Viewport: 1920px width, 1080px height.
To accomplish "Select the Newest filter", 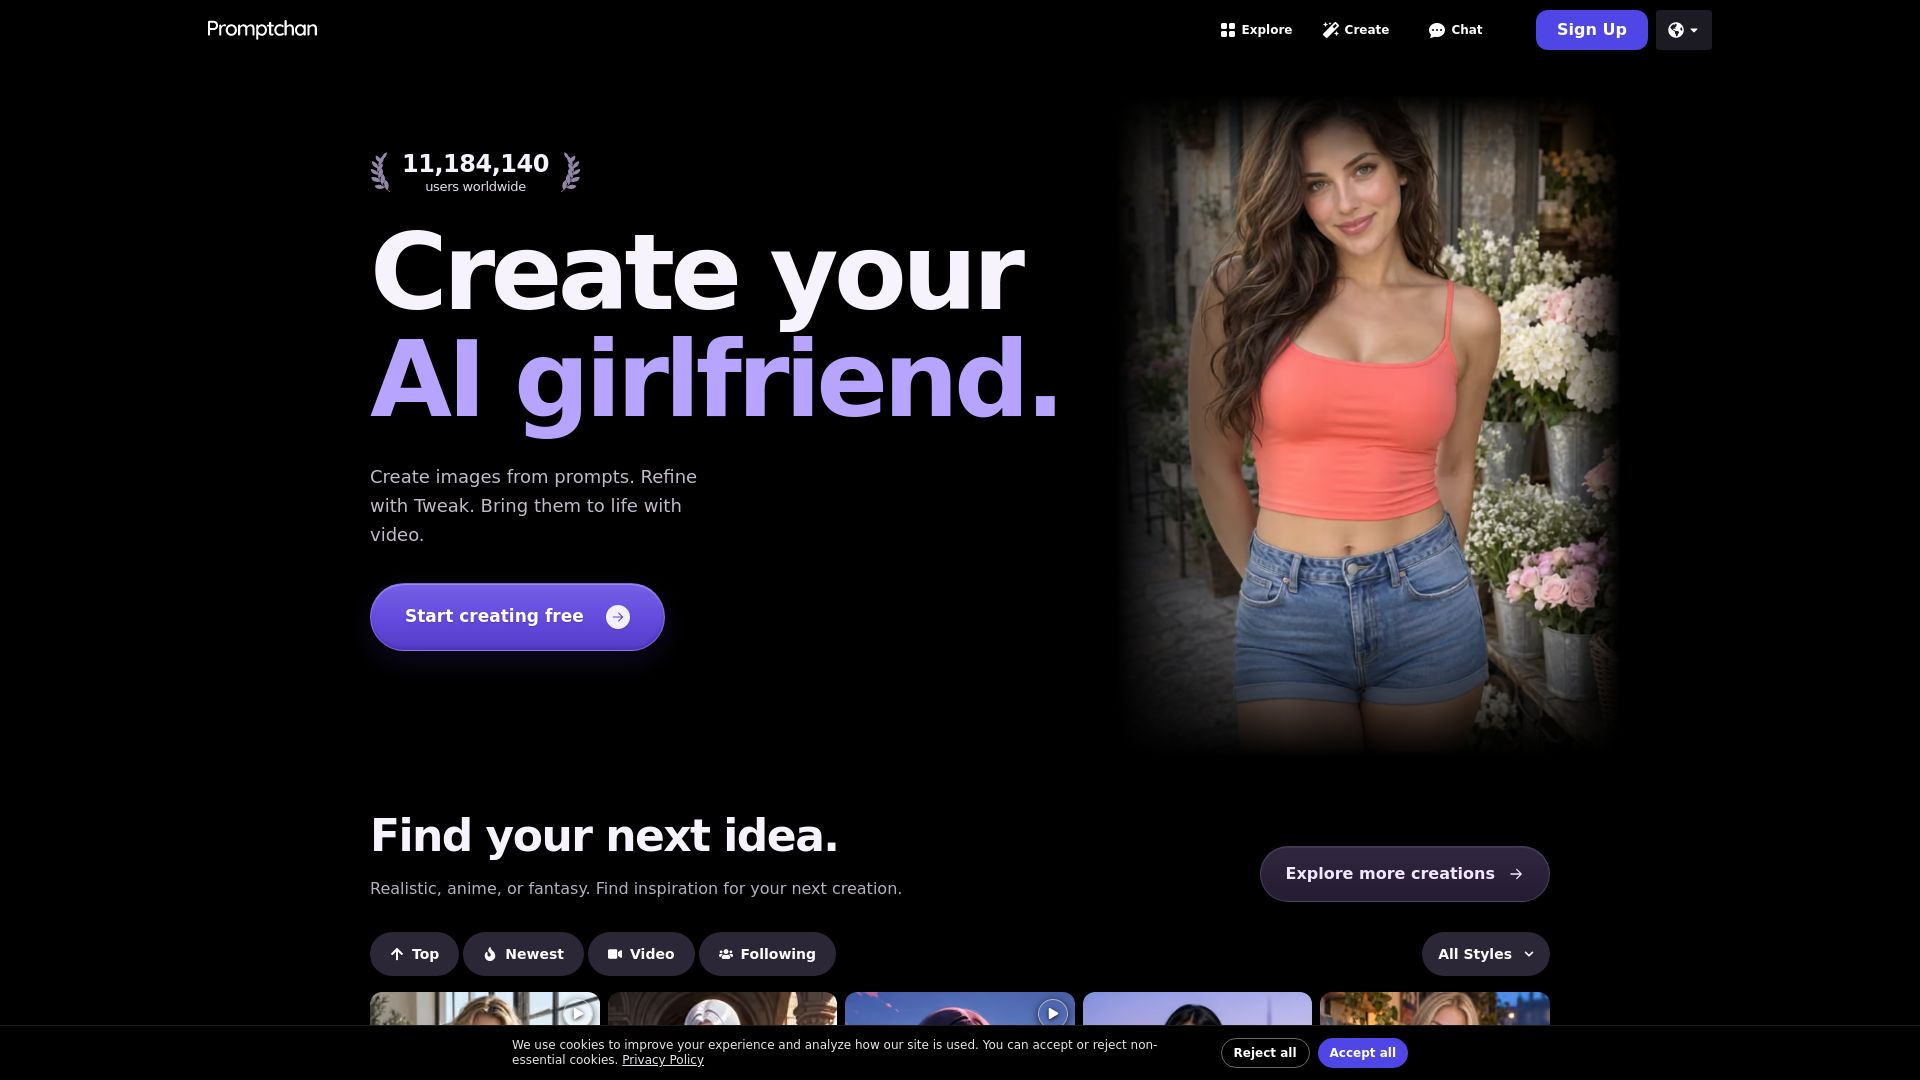I will click(x=523, y=954).
